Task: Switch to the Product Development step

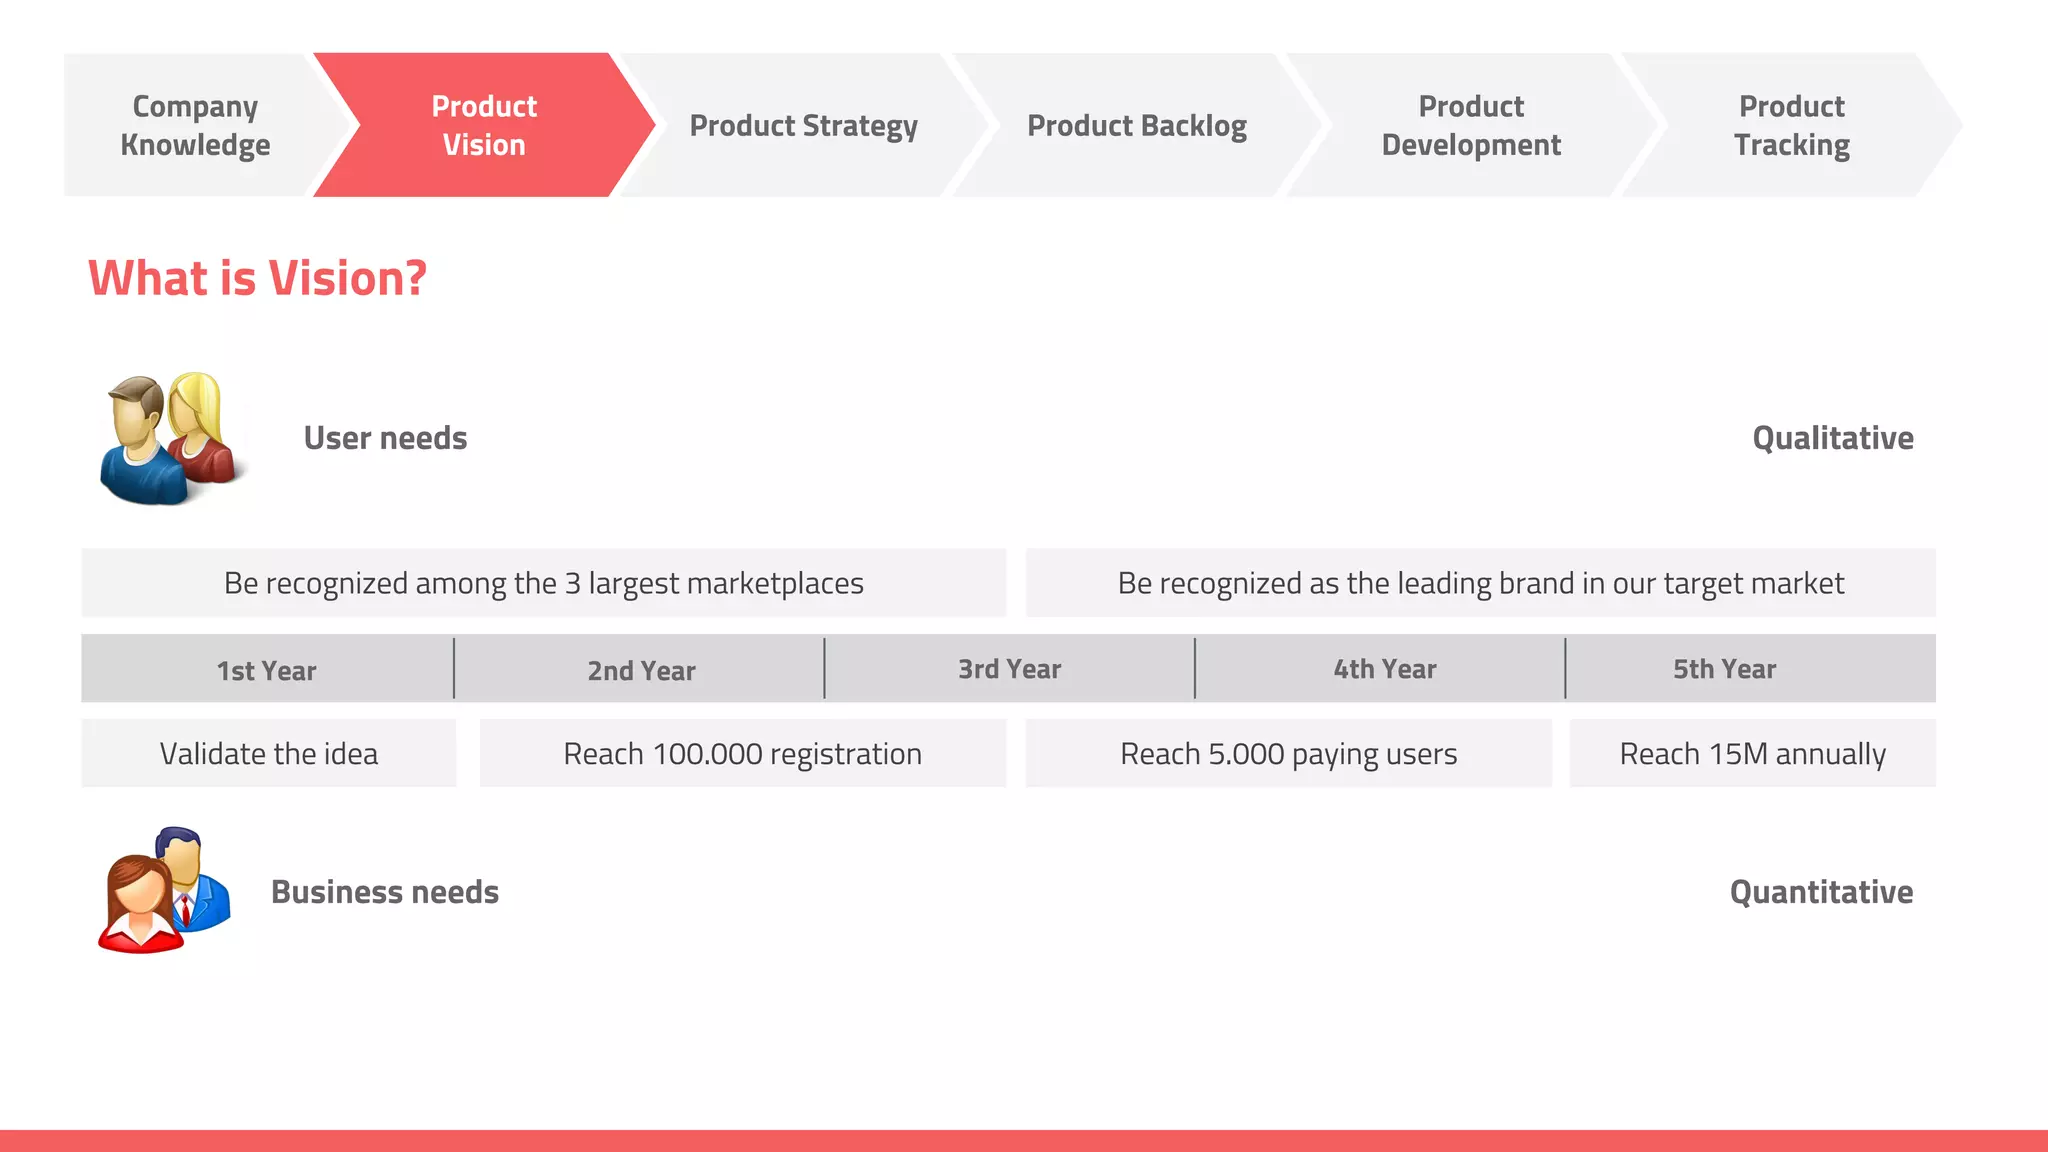Action: click(1471, 125)
